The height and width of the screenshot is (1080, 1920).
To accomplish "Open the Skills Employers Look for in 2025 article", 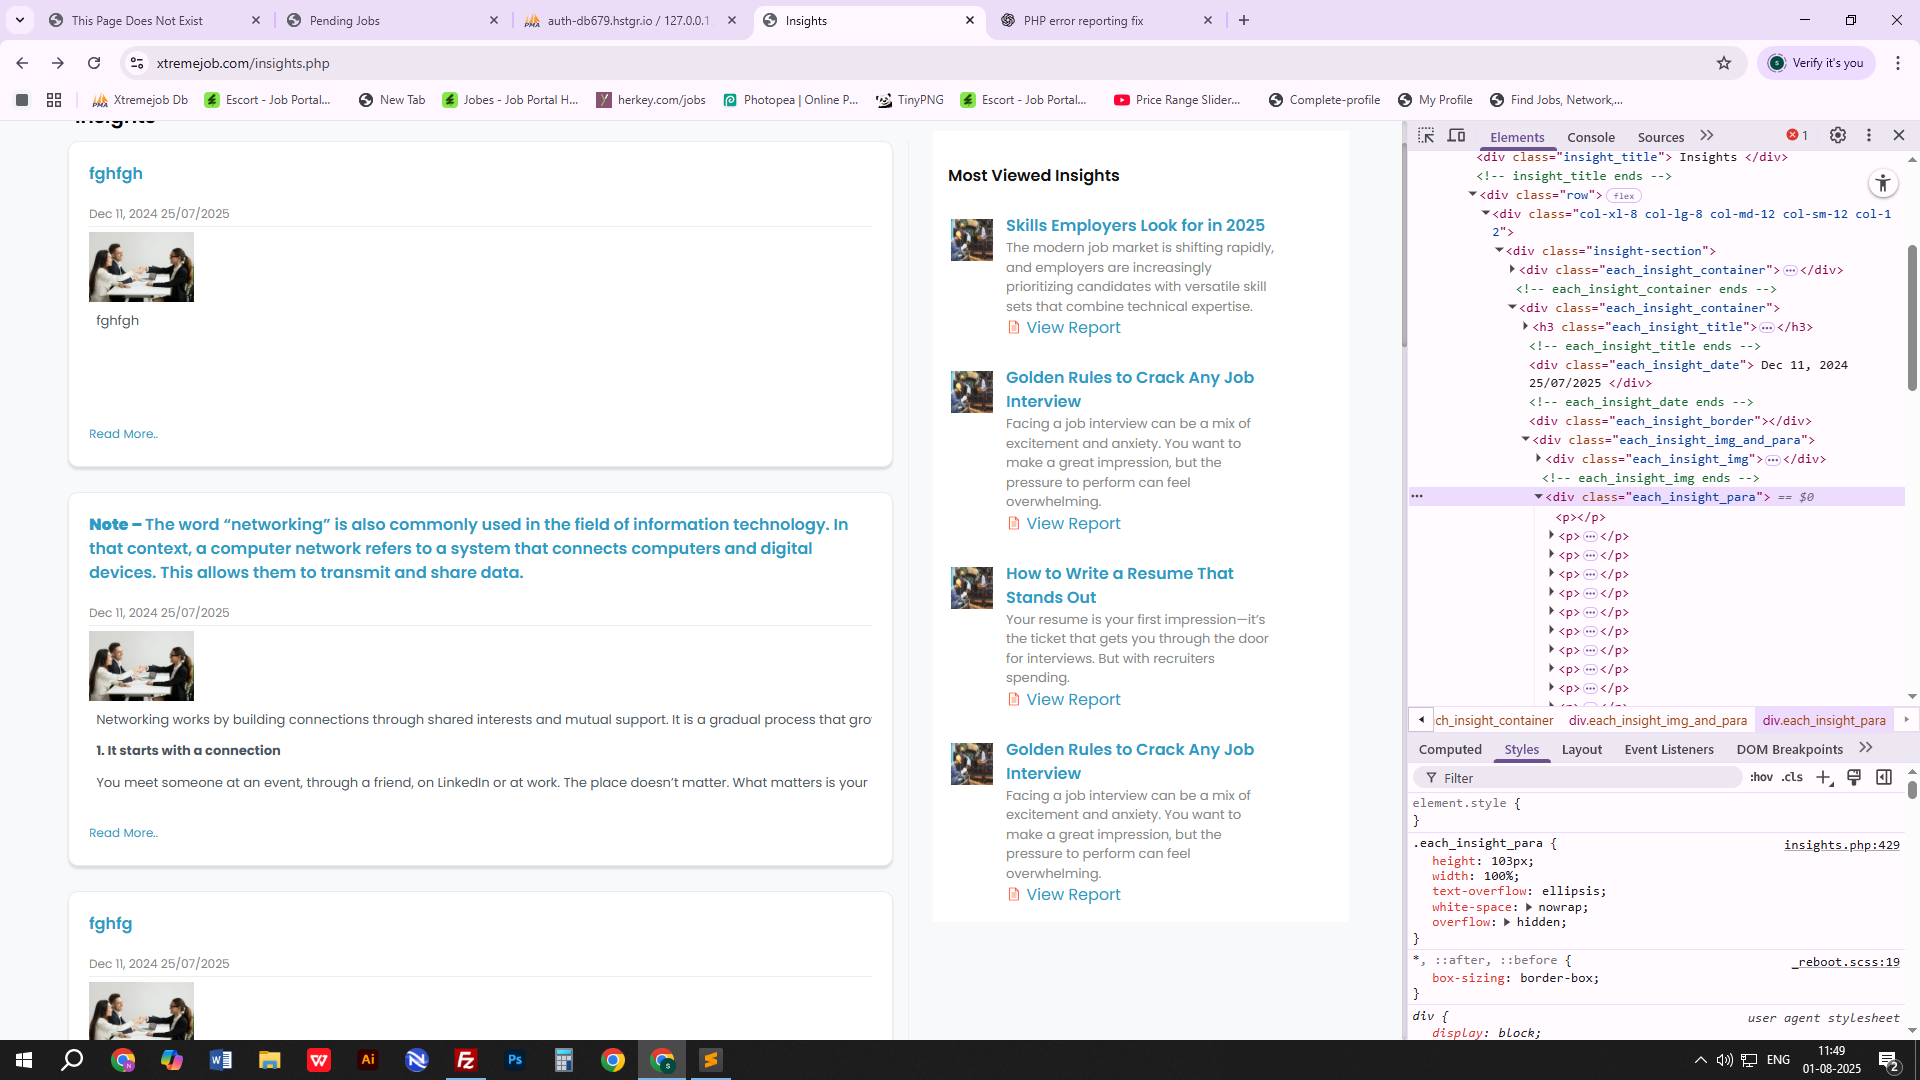I will point(1135,225).
